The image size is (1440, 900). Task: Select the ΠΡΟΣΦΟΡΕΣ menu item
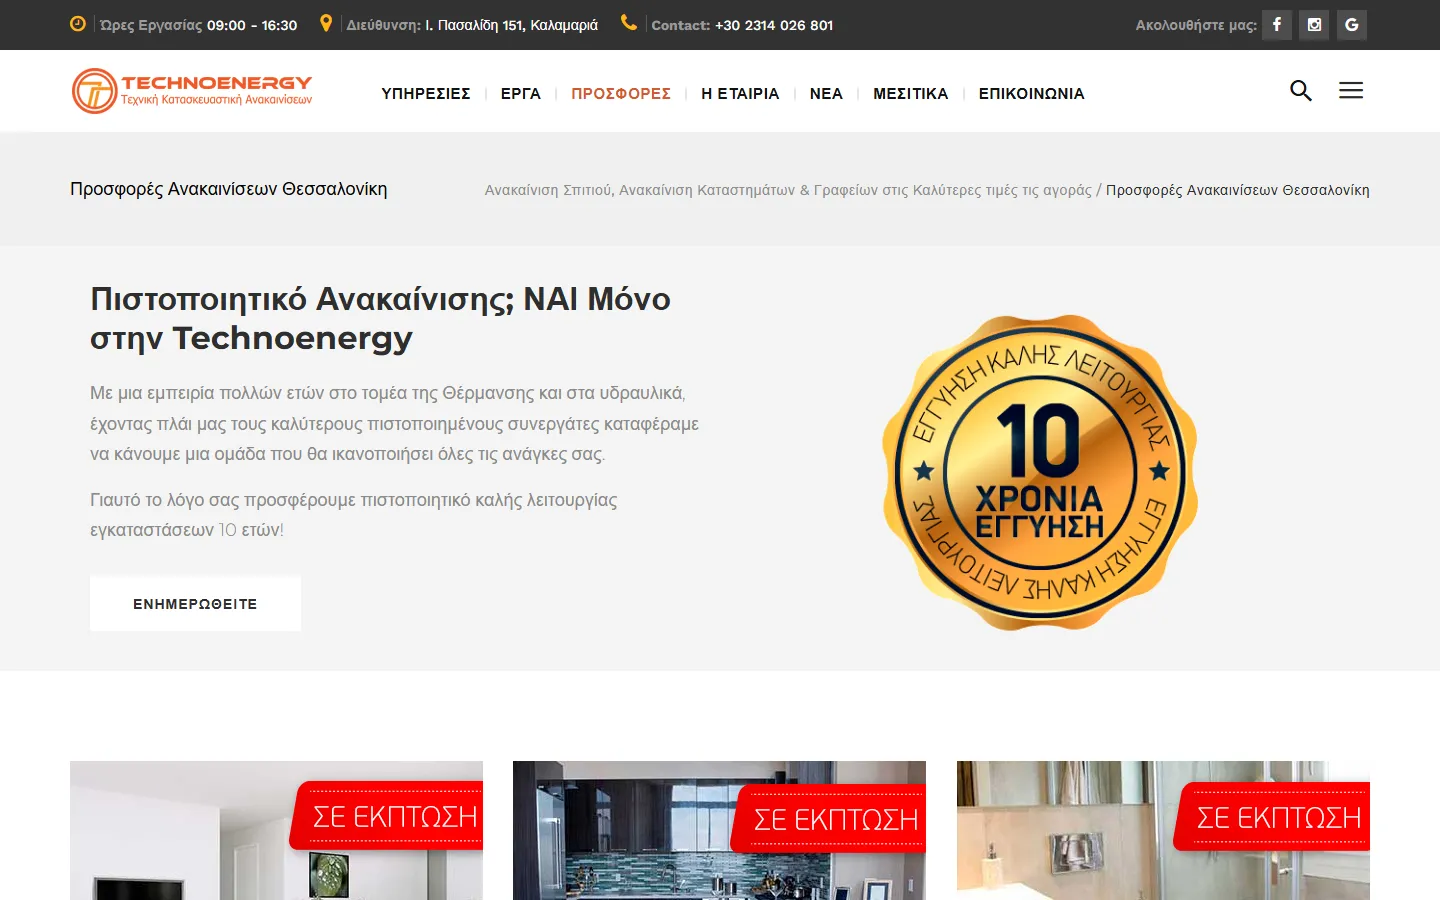[621, 93]
